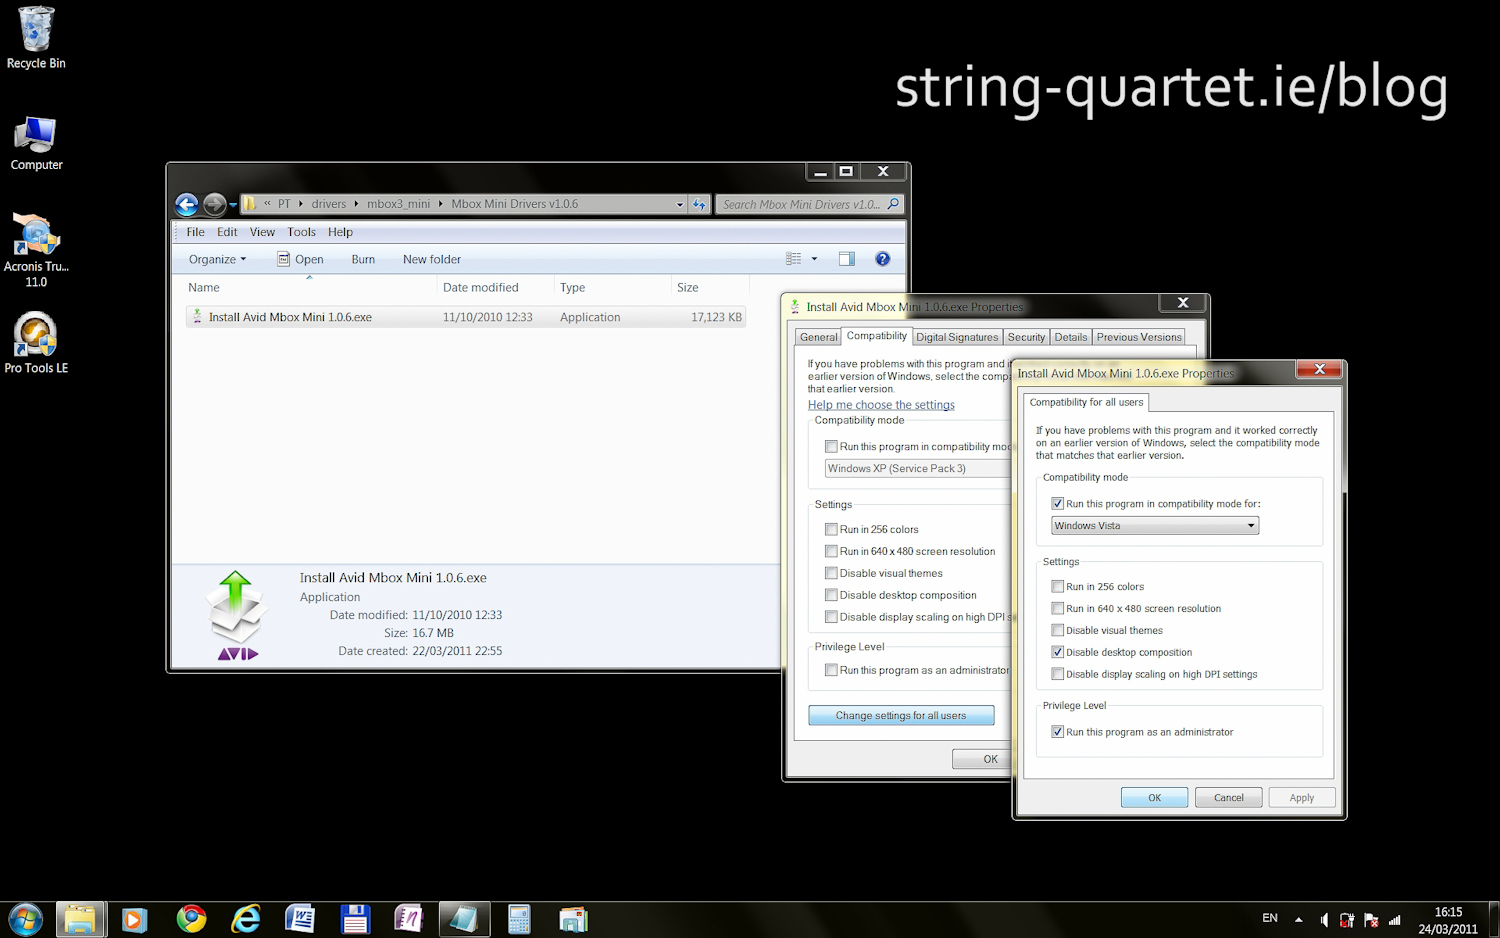Click the Action Center flag tray icon

(1371, 920)
